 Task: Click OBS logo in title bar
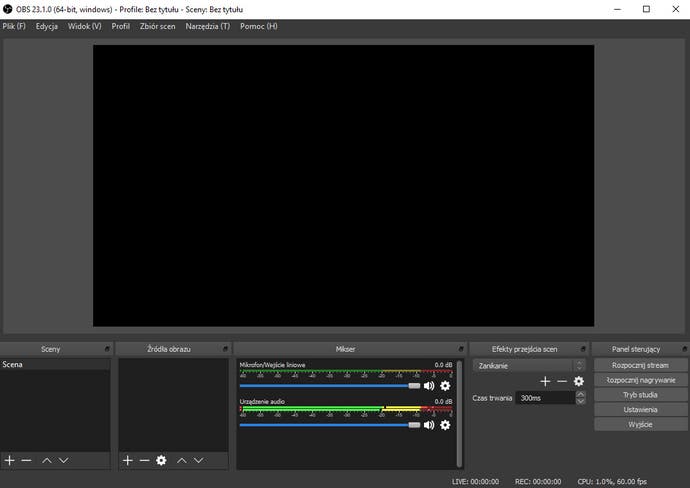(7, 9)
